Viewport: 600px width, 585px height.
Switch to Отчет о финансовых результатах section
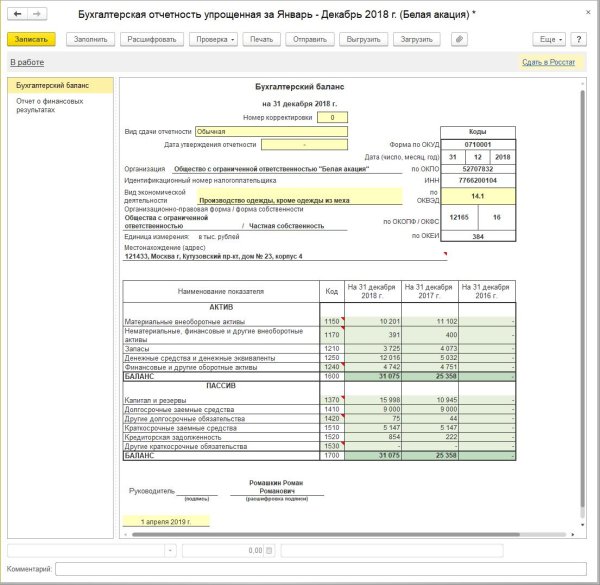[x=50, y=105]
